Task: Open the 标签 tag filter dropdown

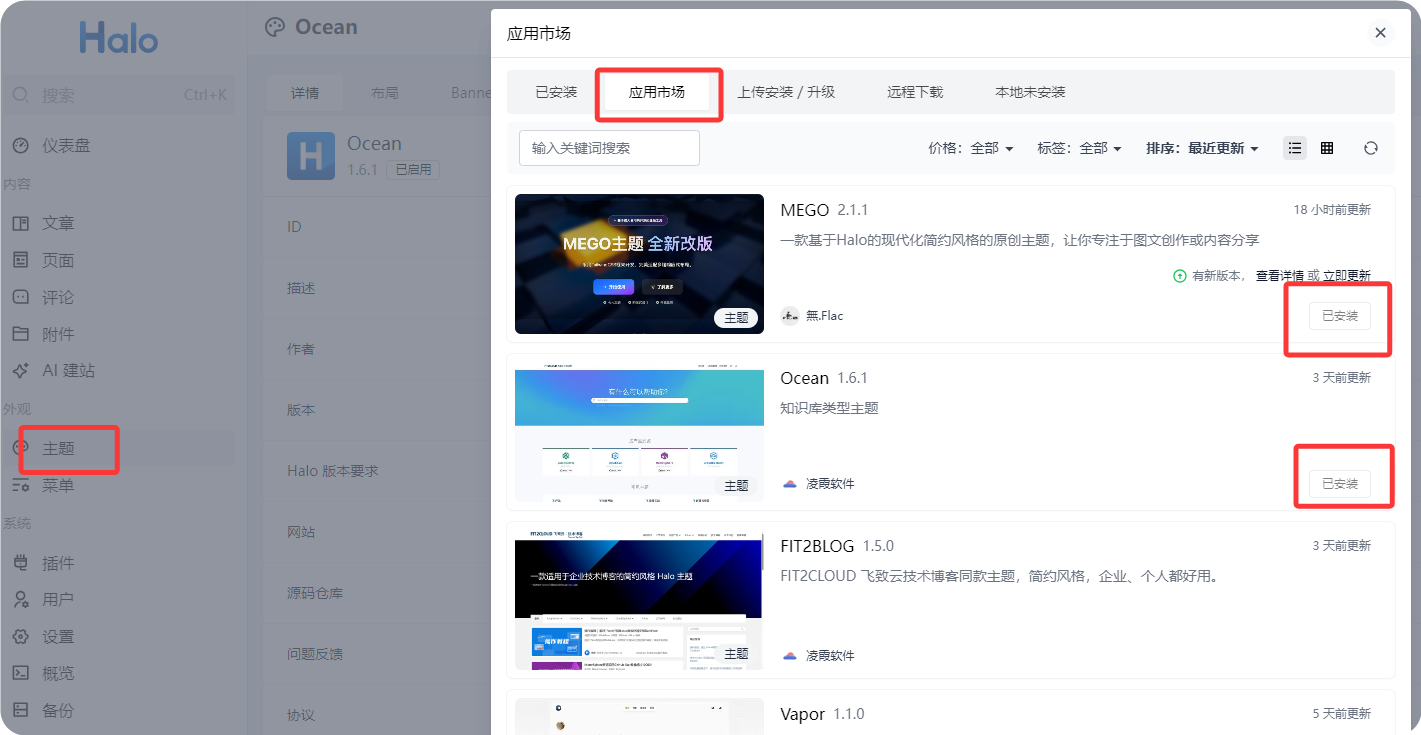Action: [1078, 146]
